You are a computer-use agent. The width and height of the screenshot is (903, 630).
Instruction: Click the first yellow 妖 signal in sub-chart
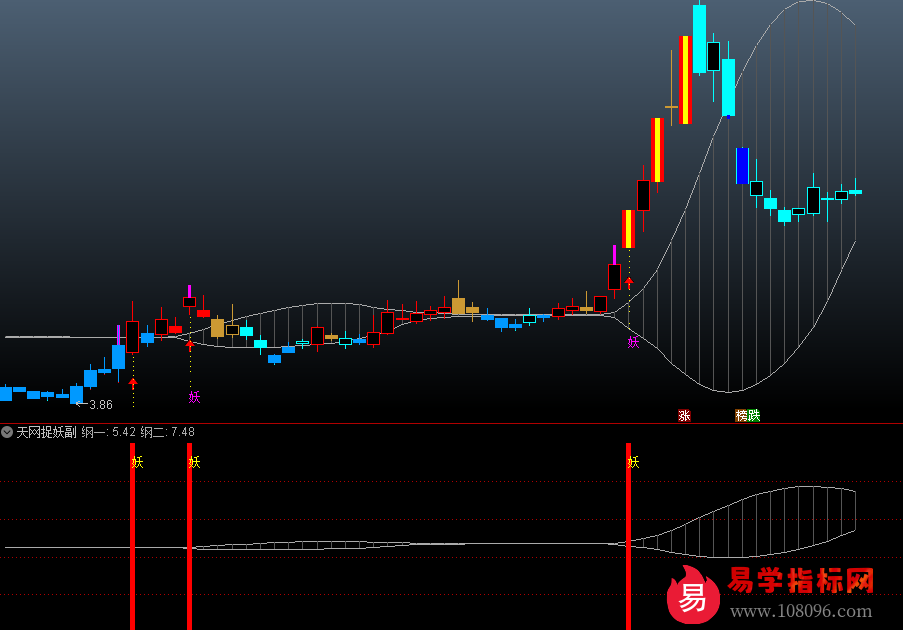pyautogui.click(x=137, y=462)
